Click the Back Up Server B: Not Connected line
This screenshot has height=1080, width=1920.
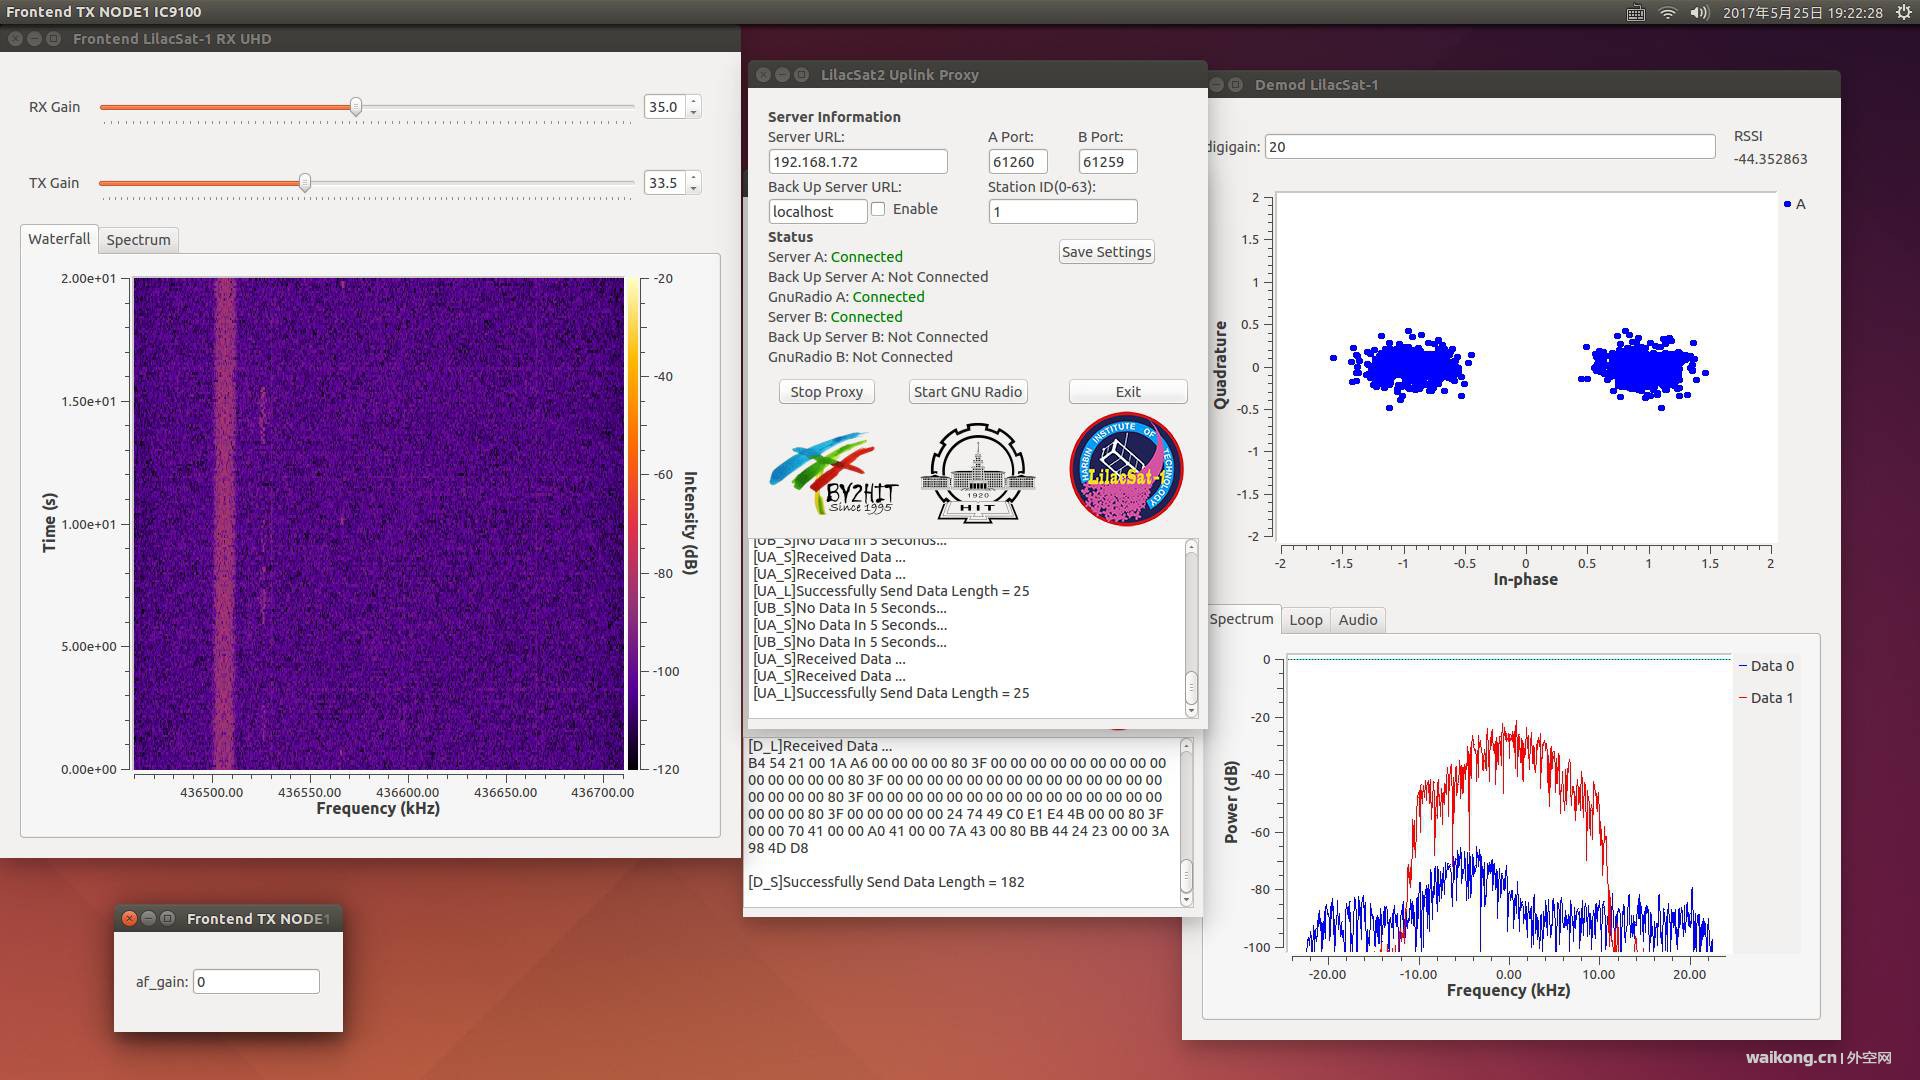[878, 337]
